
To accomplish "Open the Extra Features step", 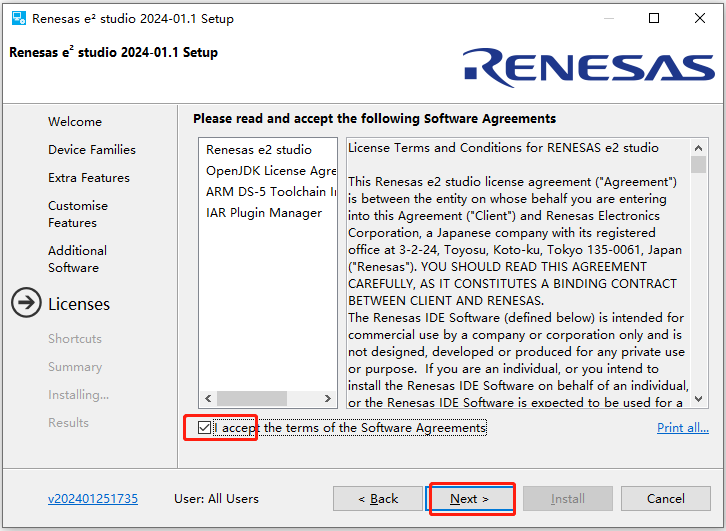I will pyautogui.click(x=89, y=178).
